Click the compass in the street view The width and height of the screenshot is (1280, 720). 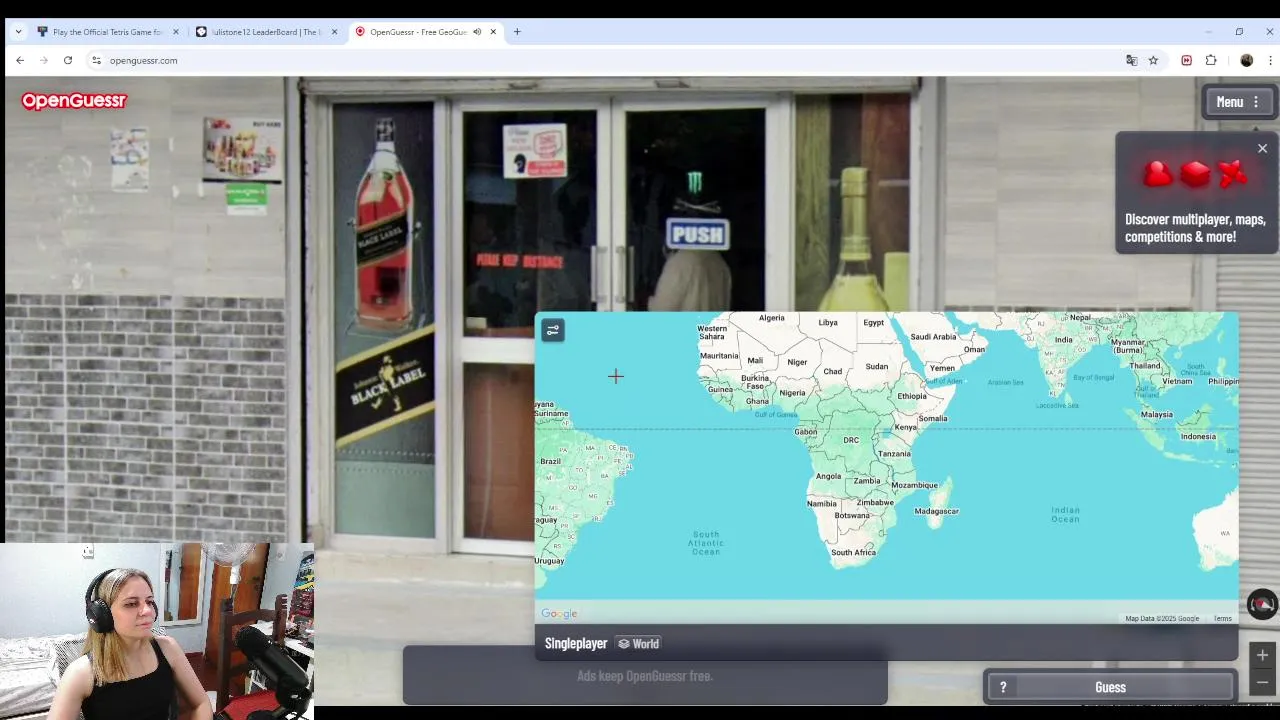click(1262, 604)
